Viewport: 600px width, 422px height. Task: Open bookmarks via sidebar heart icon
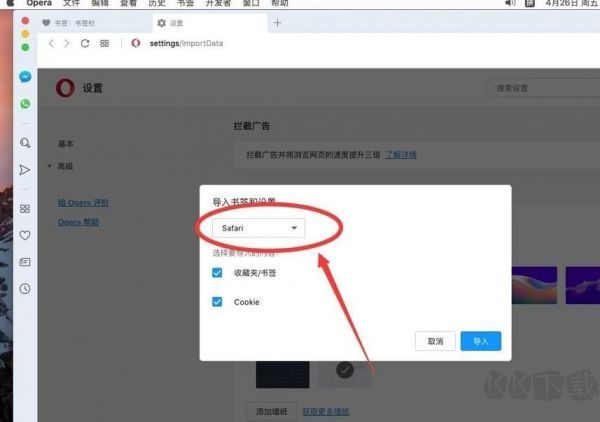(x=25, y=235)
